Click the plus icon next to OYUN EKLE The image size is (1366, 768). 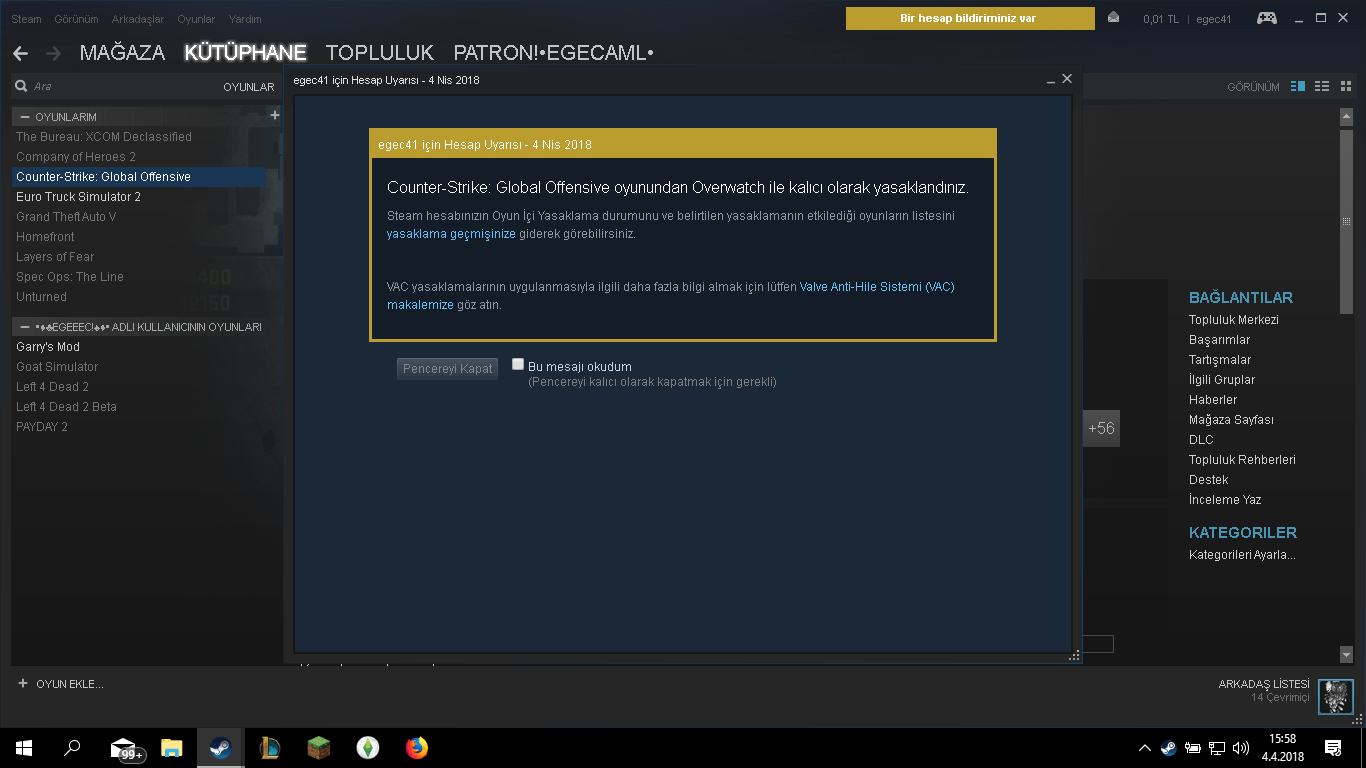(23, 684)
